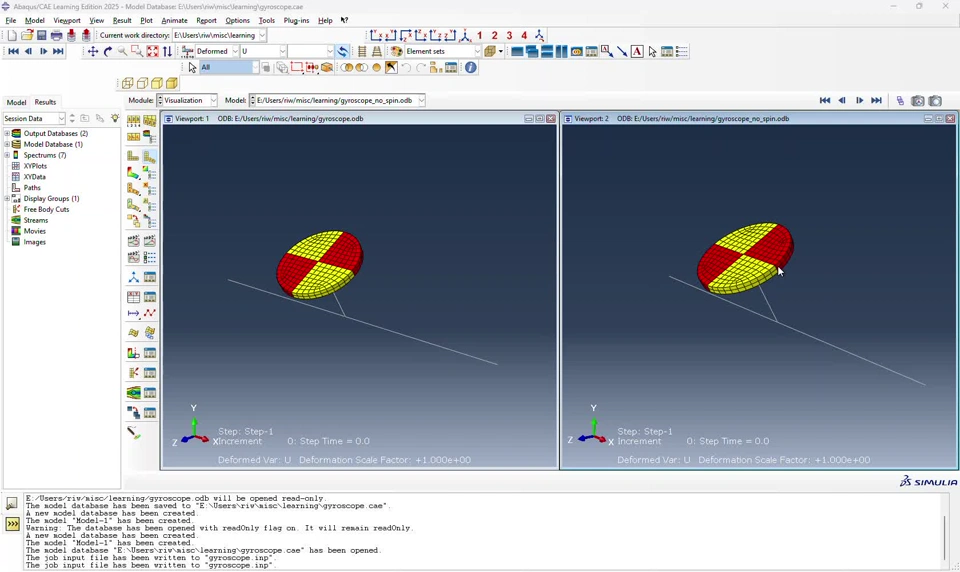This screenshot has width=960, height=572.
Task: Click the command line interface >>> icon
Action: click(12, 524)
